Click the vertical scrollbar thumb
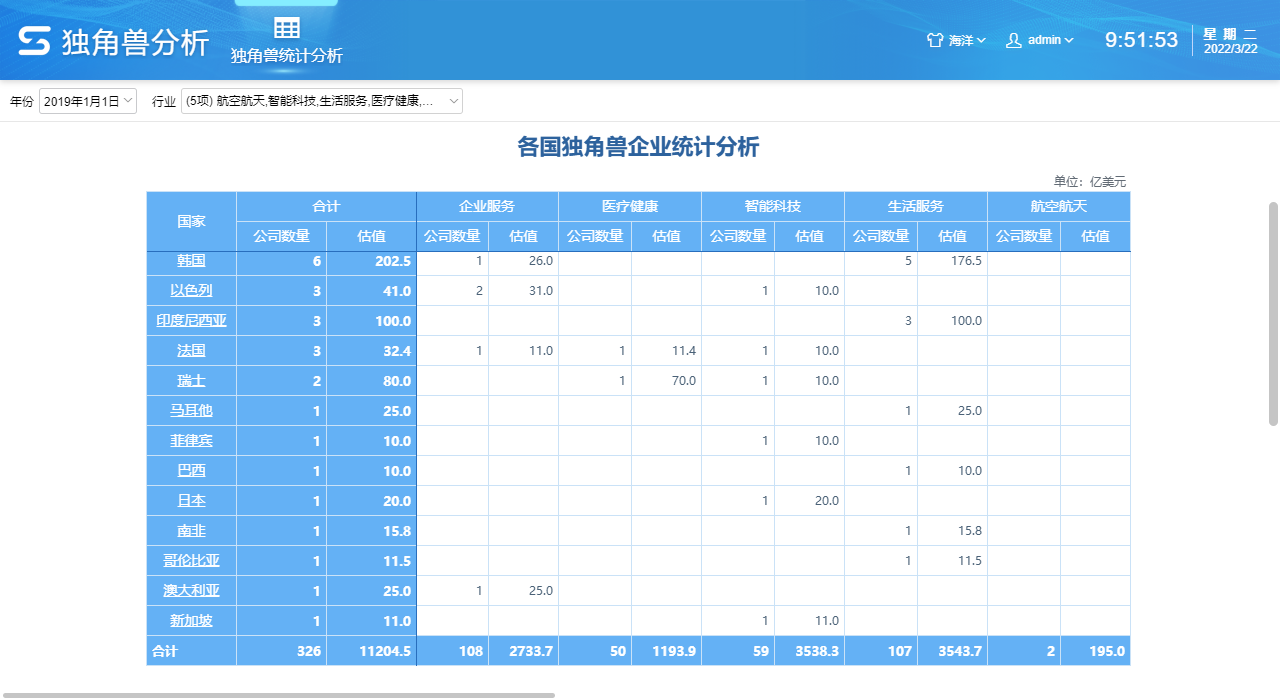This screenshot has width=1280, height=700. click(x=1273, y=313)
